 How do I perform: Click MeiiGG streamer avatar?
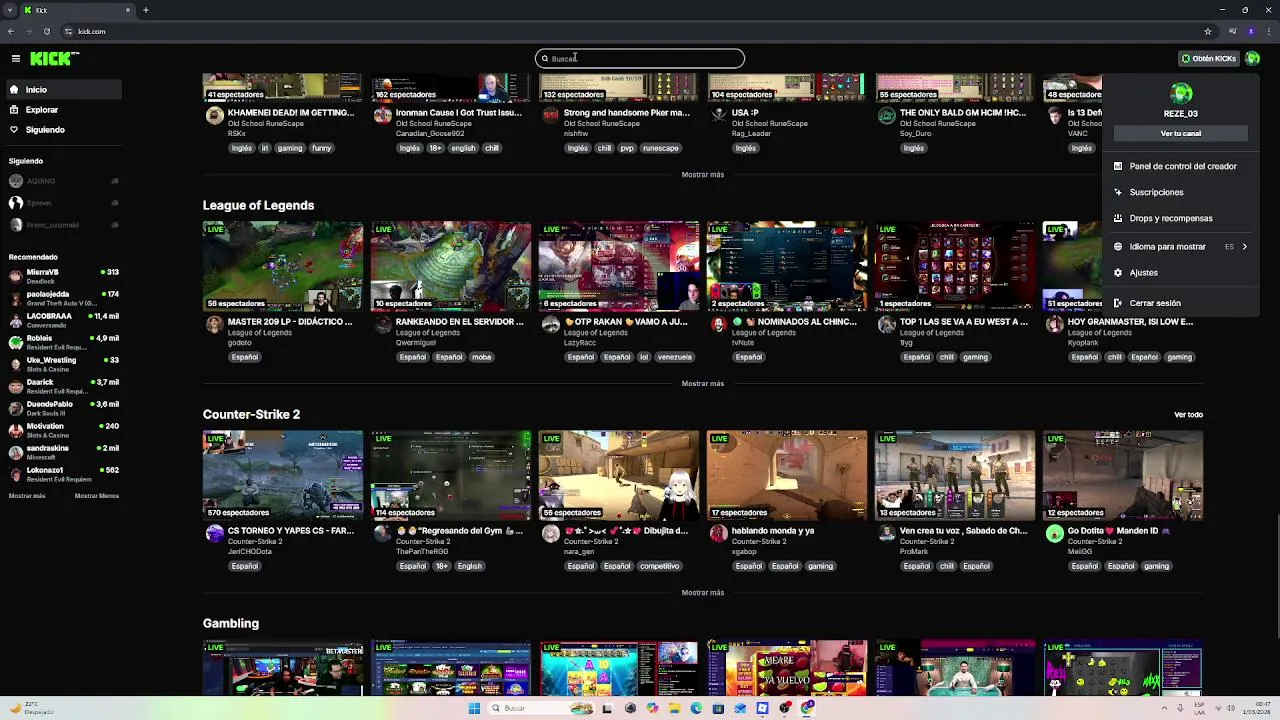pos(1054,534)
